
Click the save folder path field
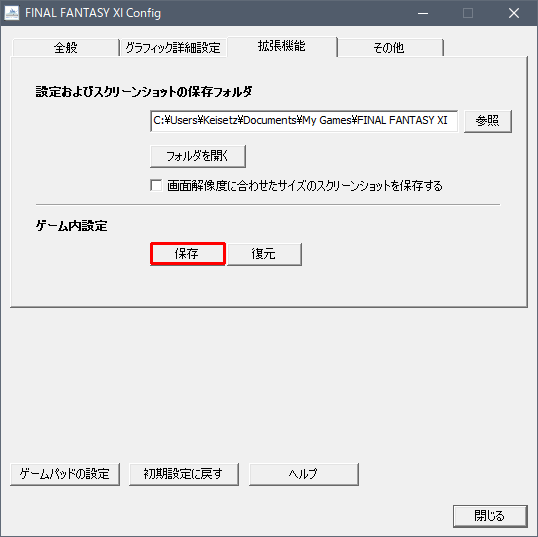coord(304,121)
